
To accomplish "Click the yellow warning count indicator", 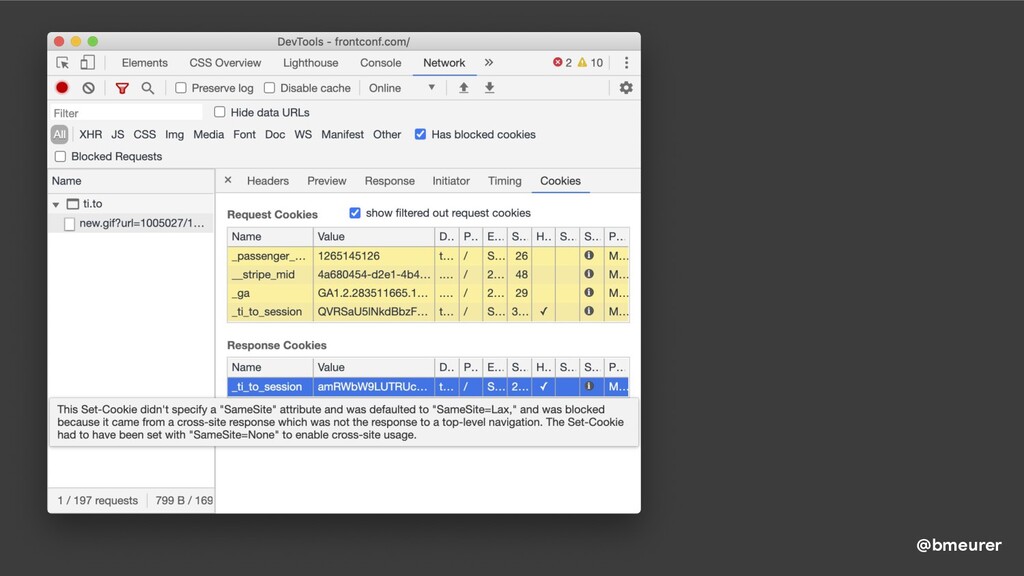I will 590,63.
